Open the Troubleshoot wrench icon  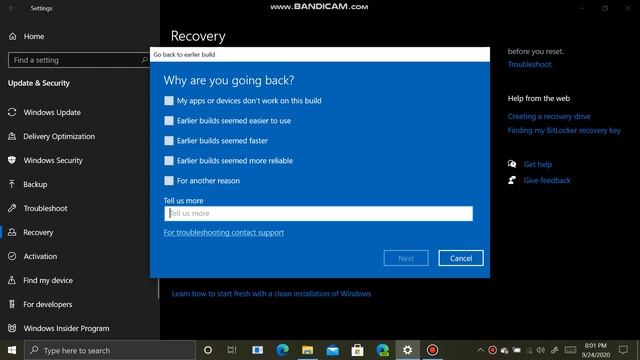pos(12,208)
